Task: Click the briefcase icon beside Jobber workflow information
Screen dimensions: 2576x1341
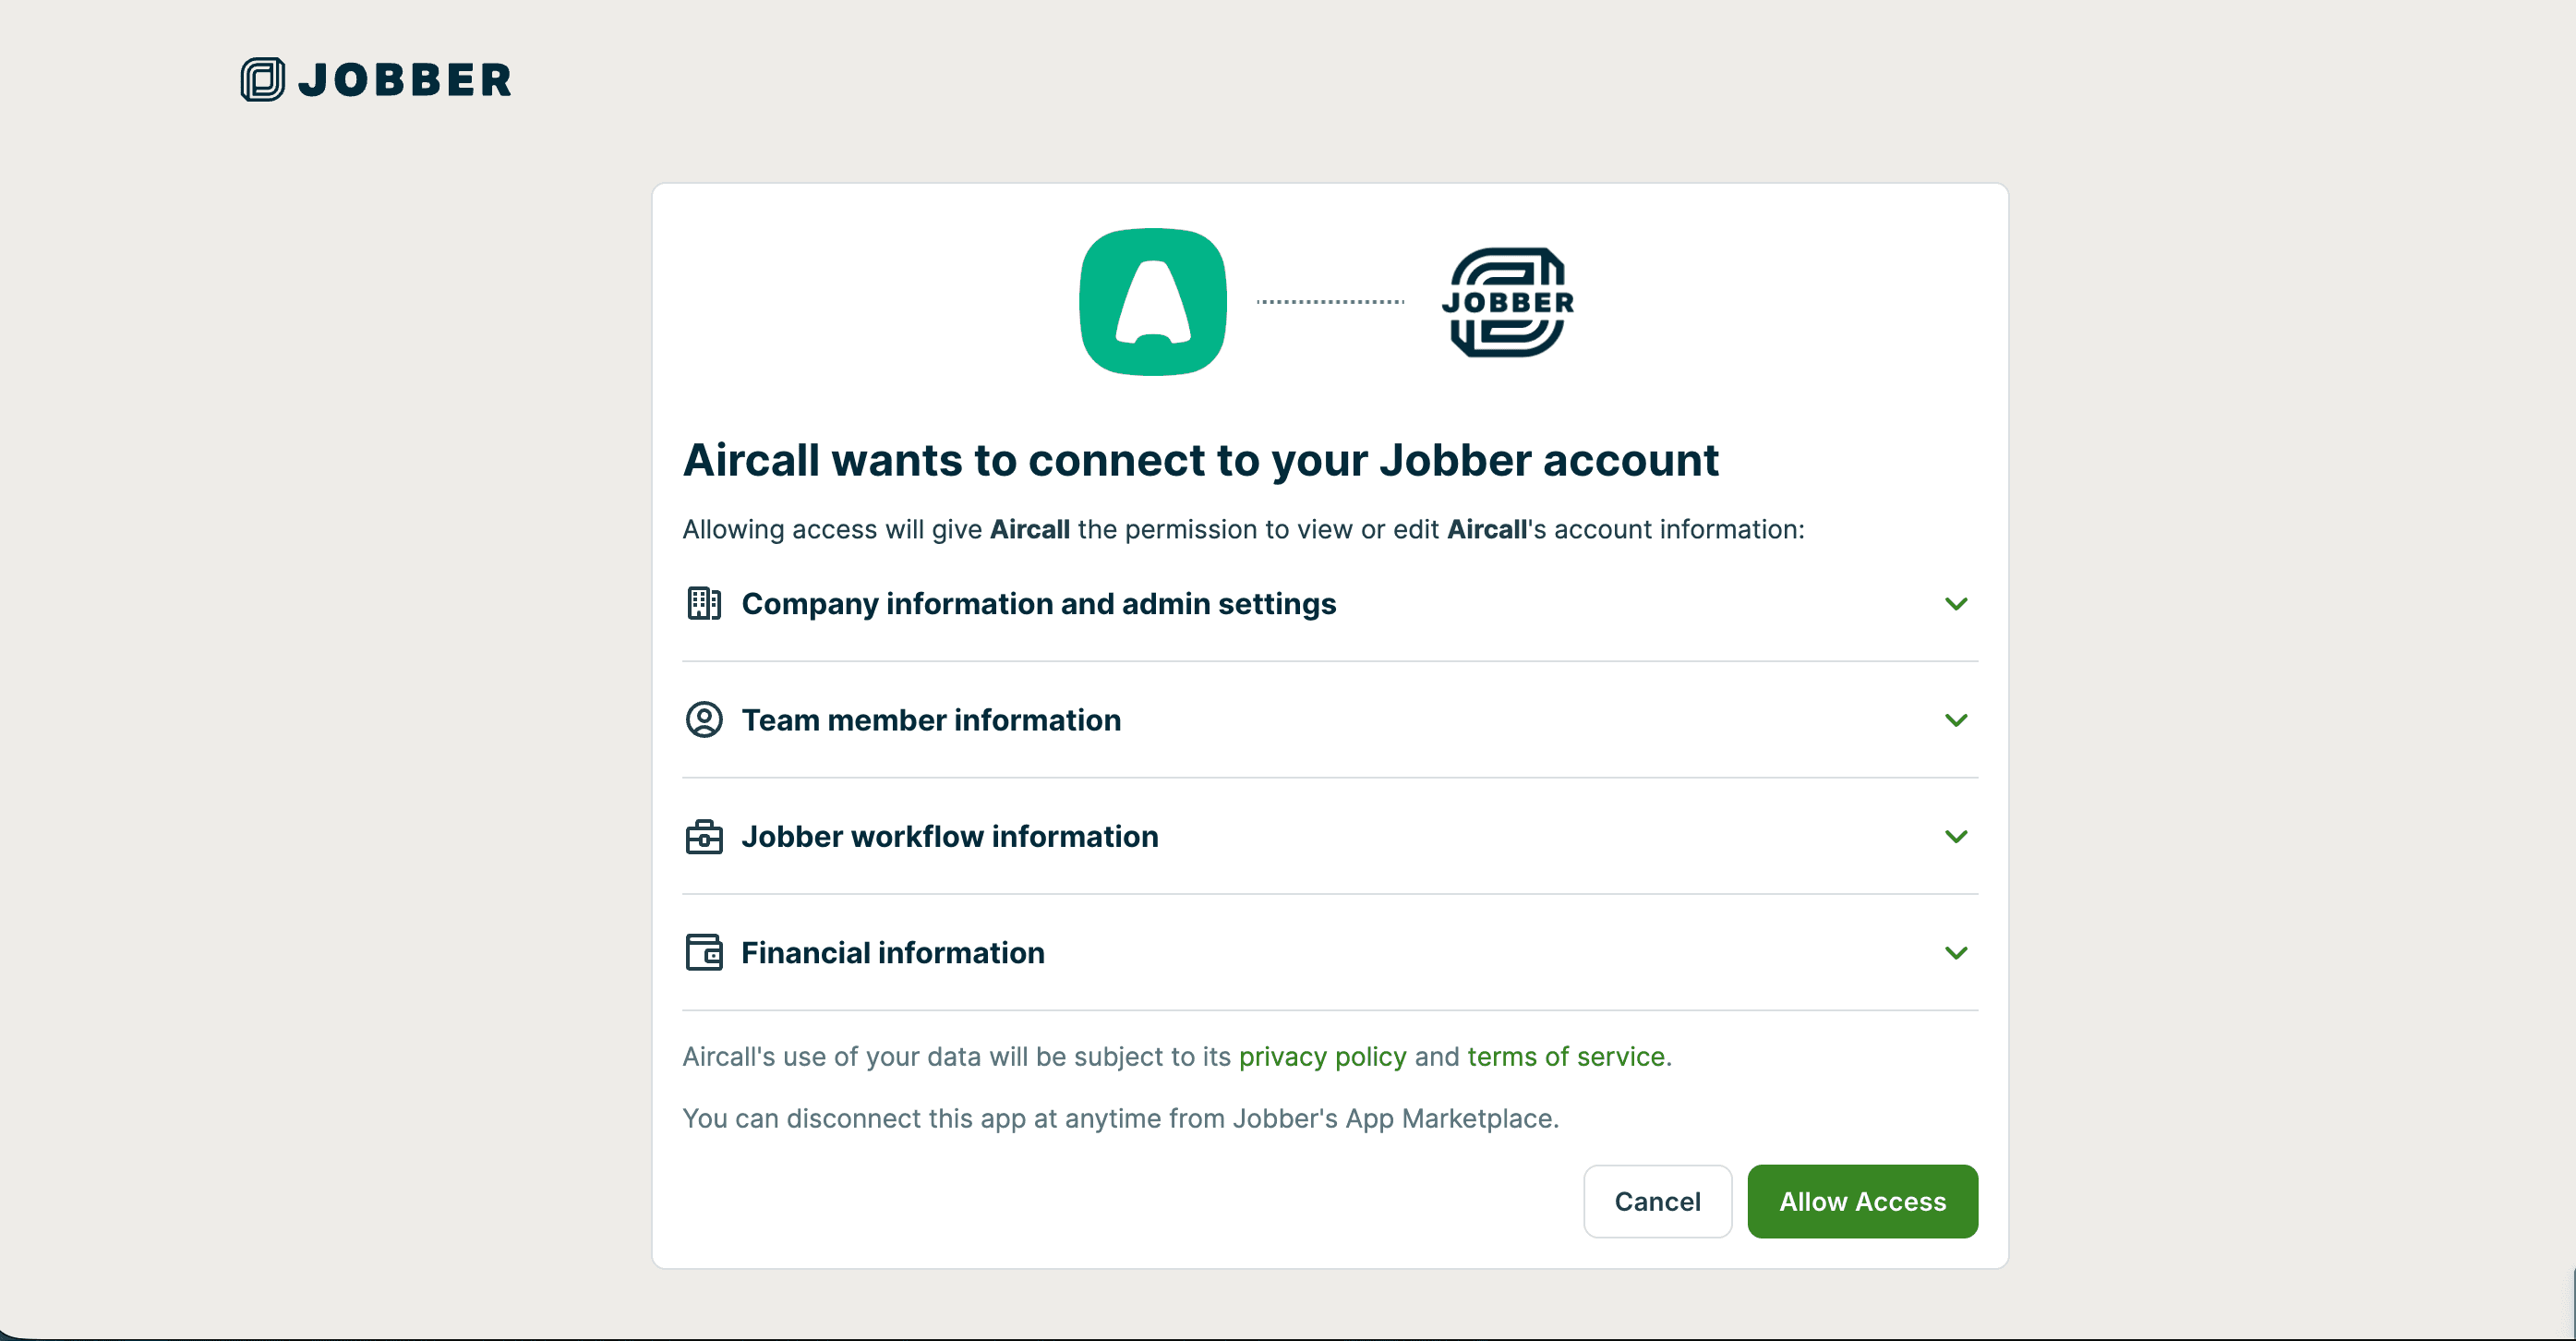Action: 704,837
